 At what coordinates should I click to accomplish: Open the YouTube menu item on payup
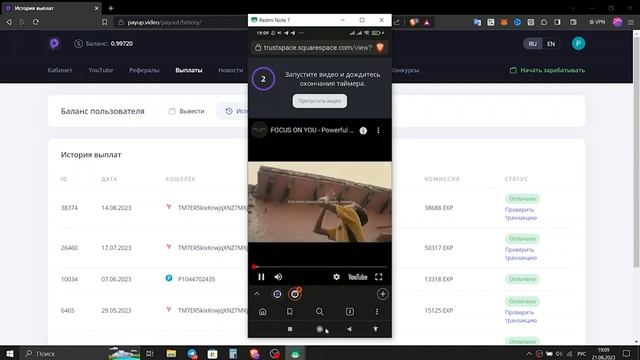101,70
